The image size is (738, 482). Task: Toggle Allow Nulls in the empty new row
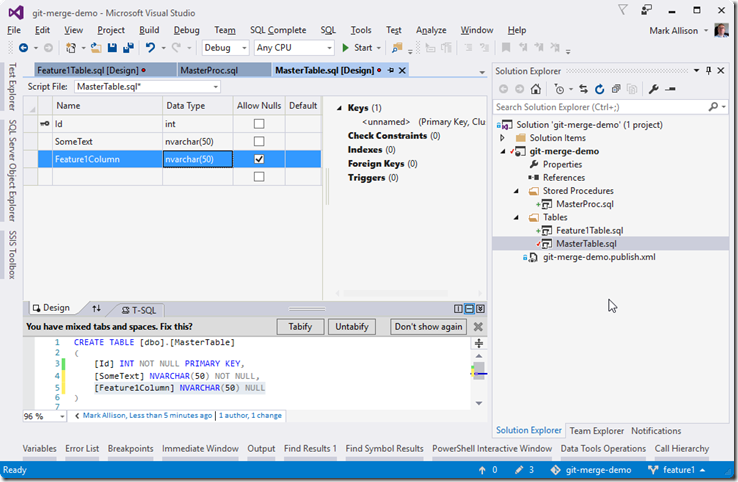pos(259,177)
